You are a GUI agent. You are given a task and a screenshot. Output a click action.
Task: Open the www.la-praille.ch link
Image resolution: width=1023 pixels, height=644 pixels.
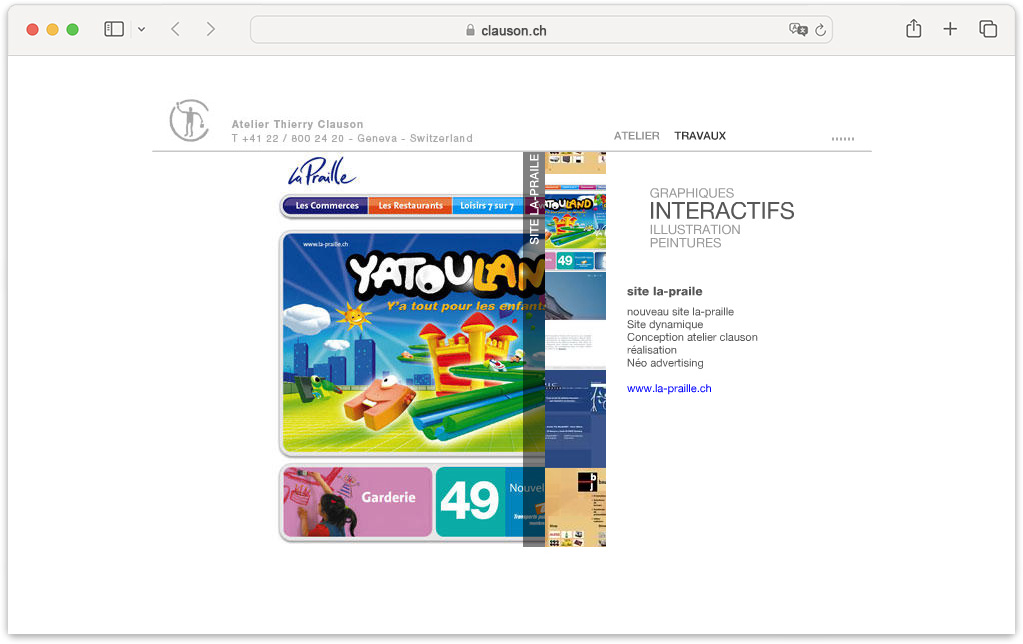tap(669, 388)
